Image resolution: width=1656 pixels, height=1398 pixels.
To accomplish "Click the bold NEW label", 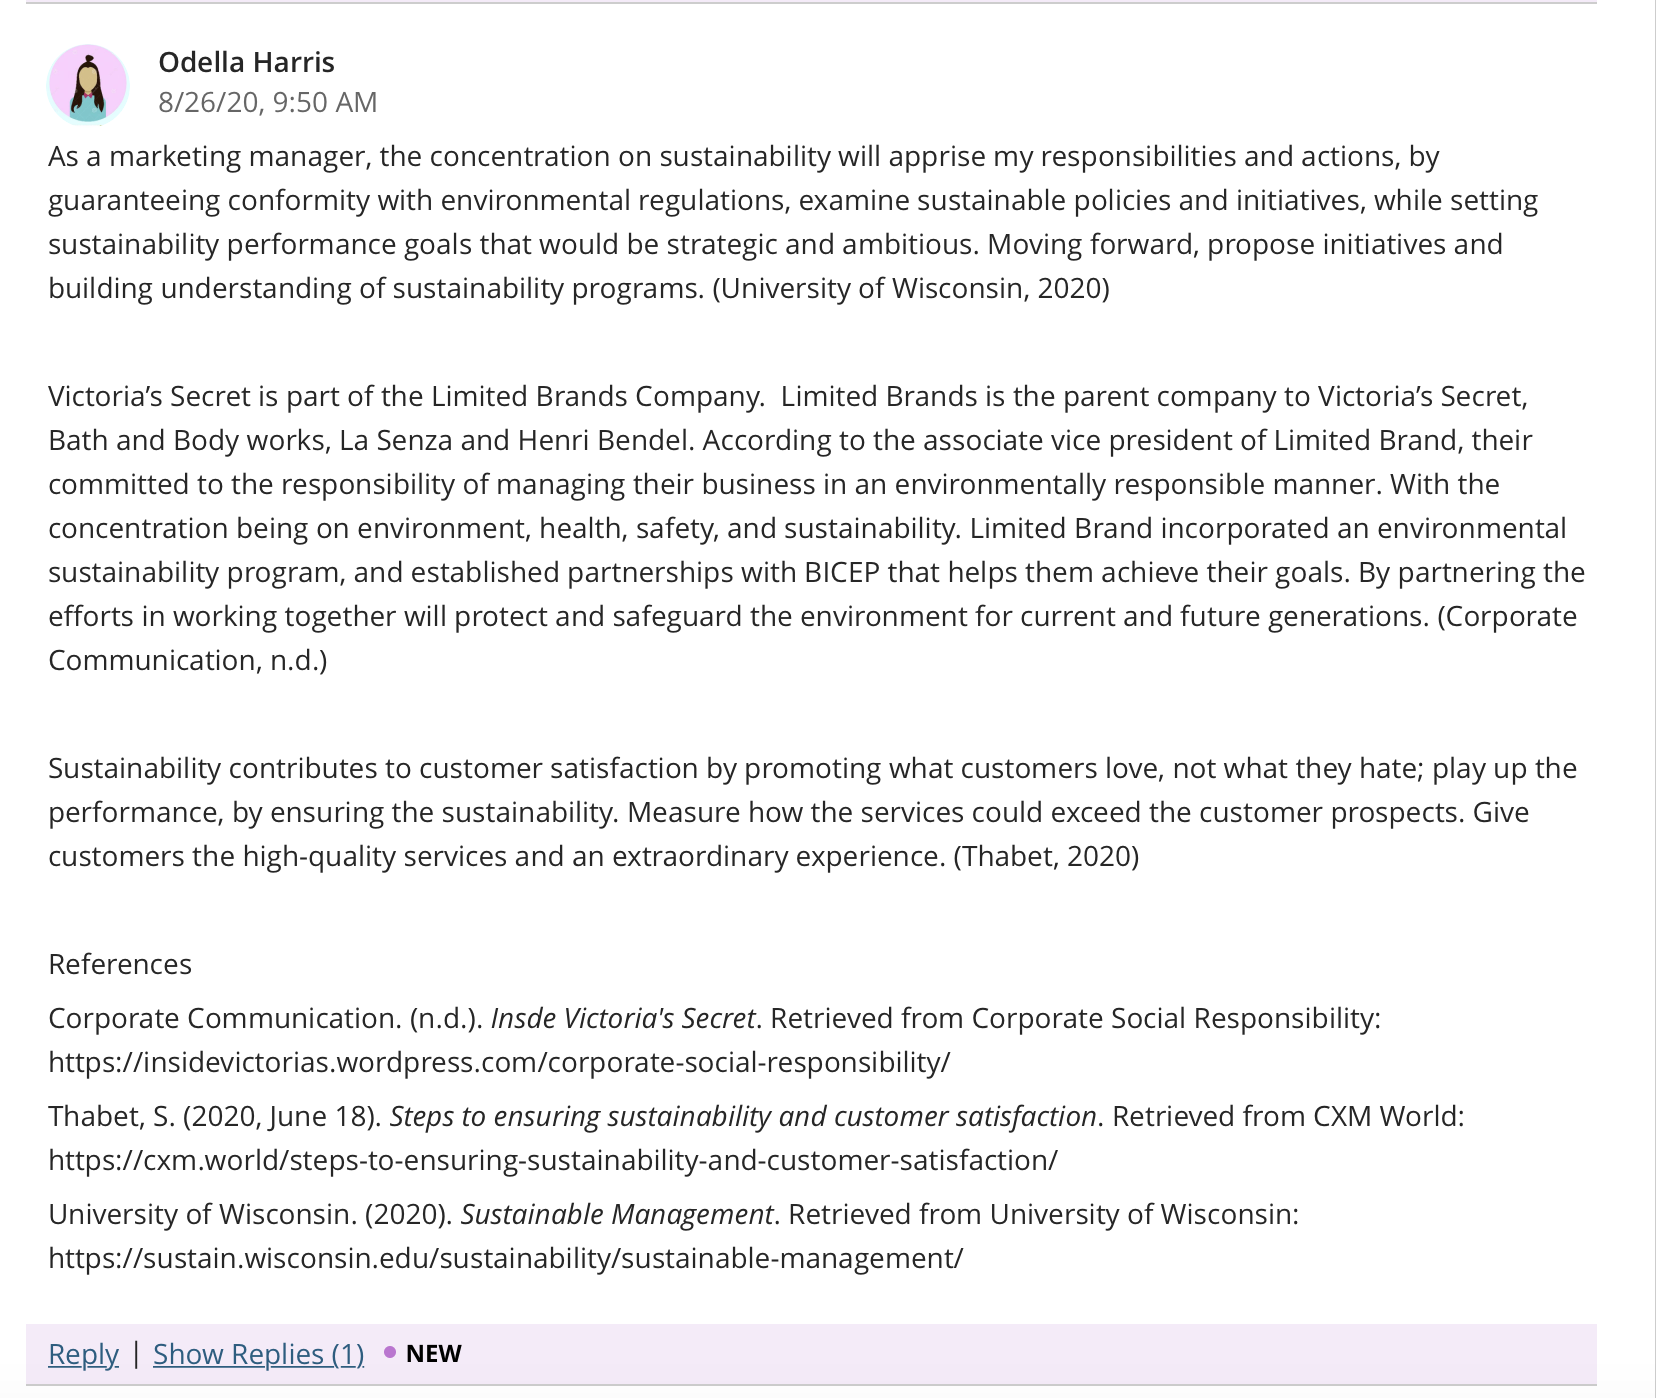I will pyautogui.click(x=433, y=1354).
